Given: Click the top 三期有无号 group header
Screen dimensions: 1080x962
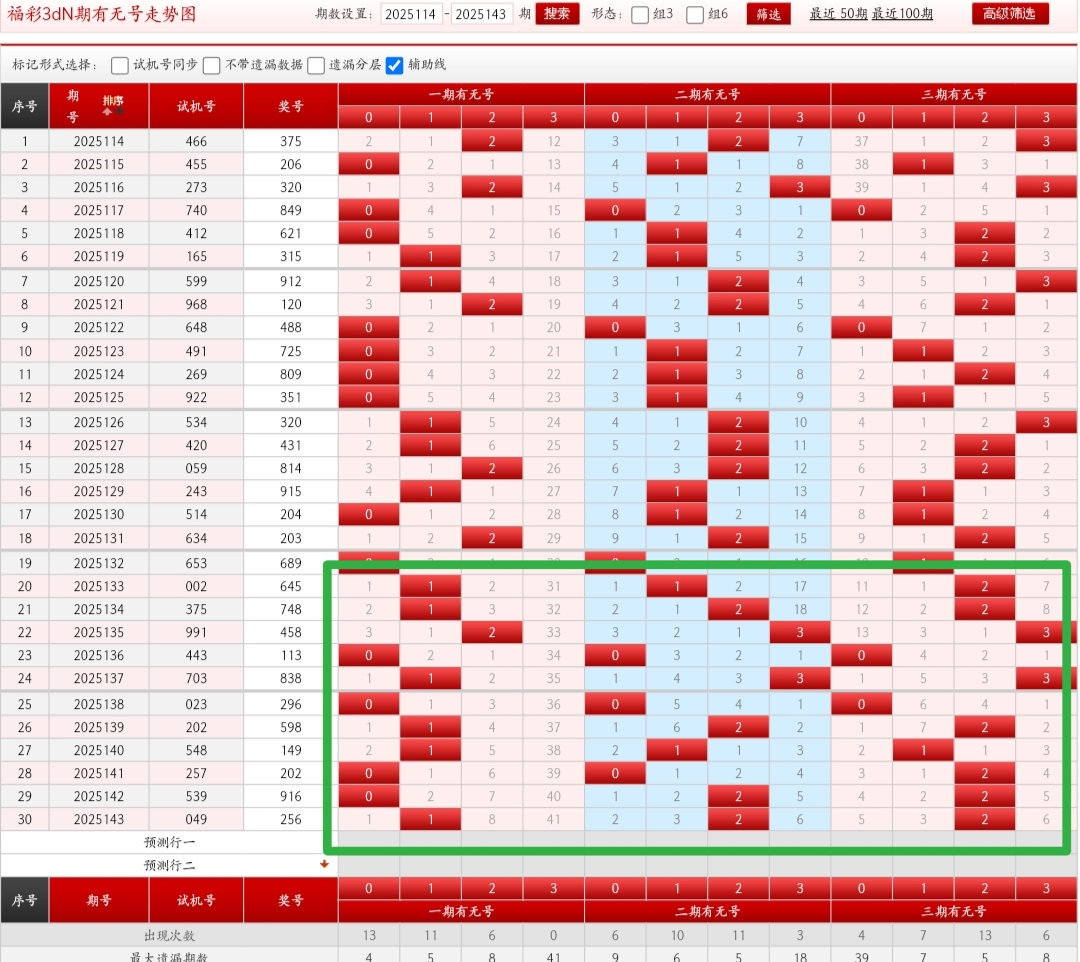Looking at the screenshot, I should 954,94.
